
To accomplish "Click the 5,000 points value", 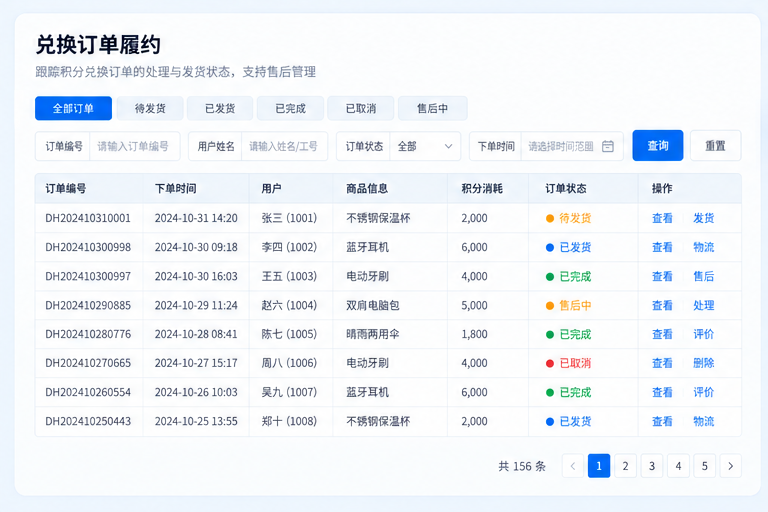I will [474, 305].
